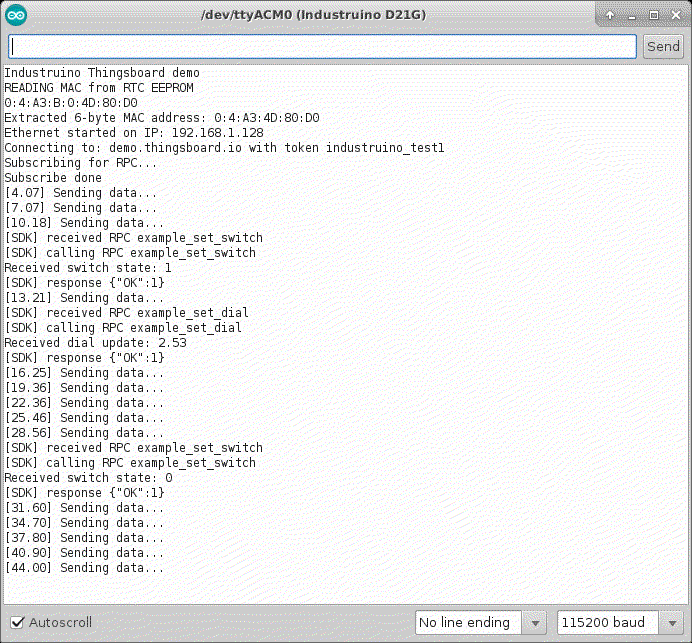Close the serial monitor window
Image resolution: width=692 pixels, height=643 pixels.
tap(674, 15)
